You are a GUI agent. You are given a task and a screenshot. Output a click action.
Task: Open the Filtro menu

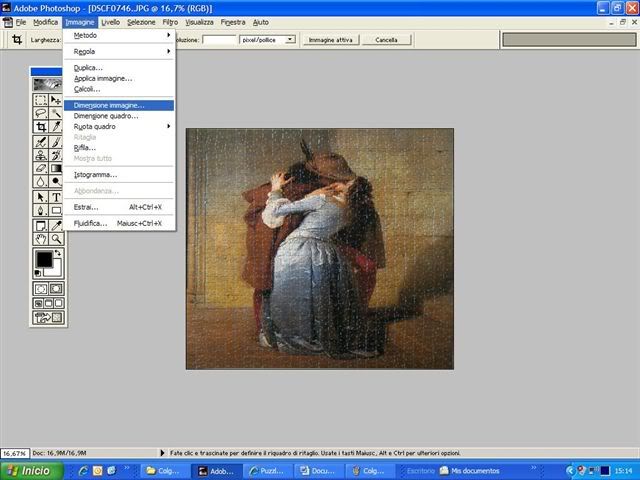point(170,22)
